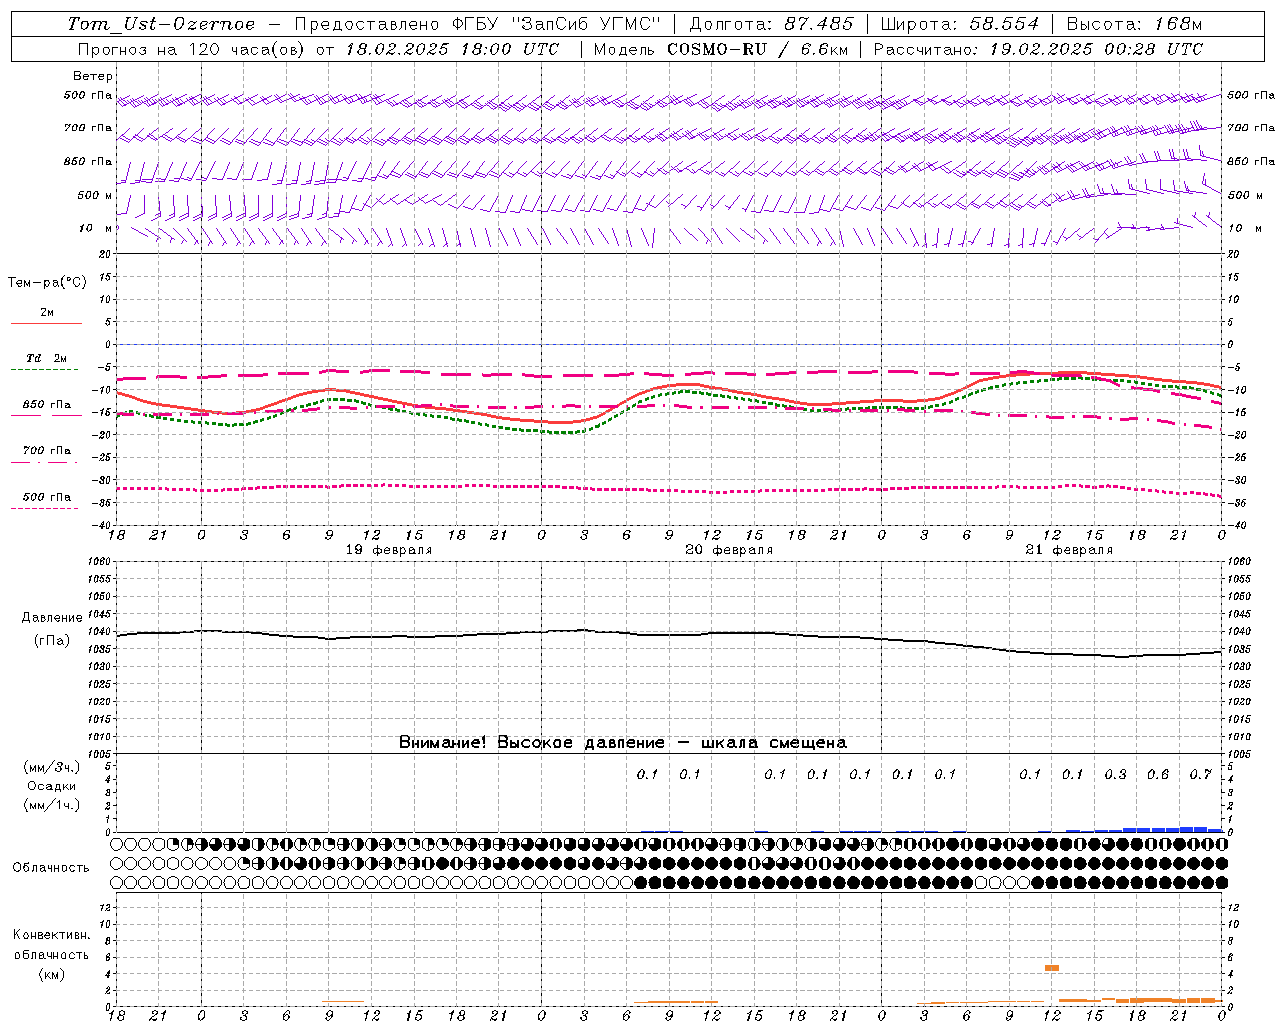Click the Давление pressure panel label
The height and width of the screenshot is (1024, 1280).
[52, 618]
